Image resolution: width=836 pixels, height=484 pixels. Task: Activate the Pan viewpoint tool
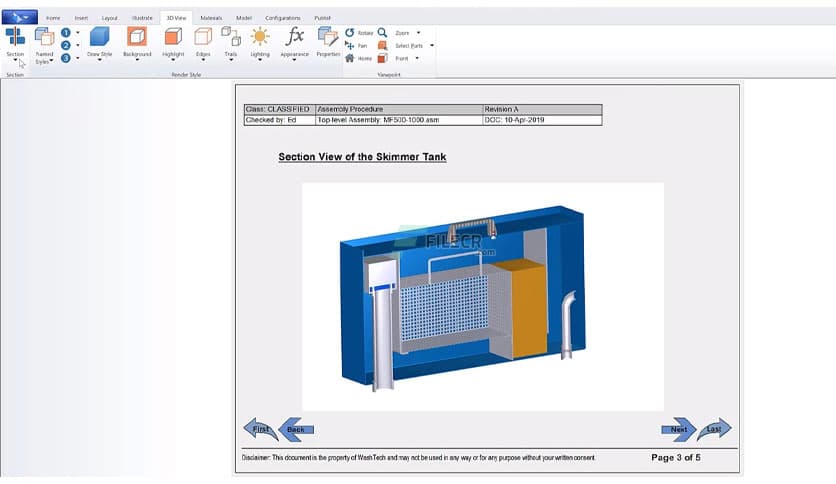pos(350,45)
